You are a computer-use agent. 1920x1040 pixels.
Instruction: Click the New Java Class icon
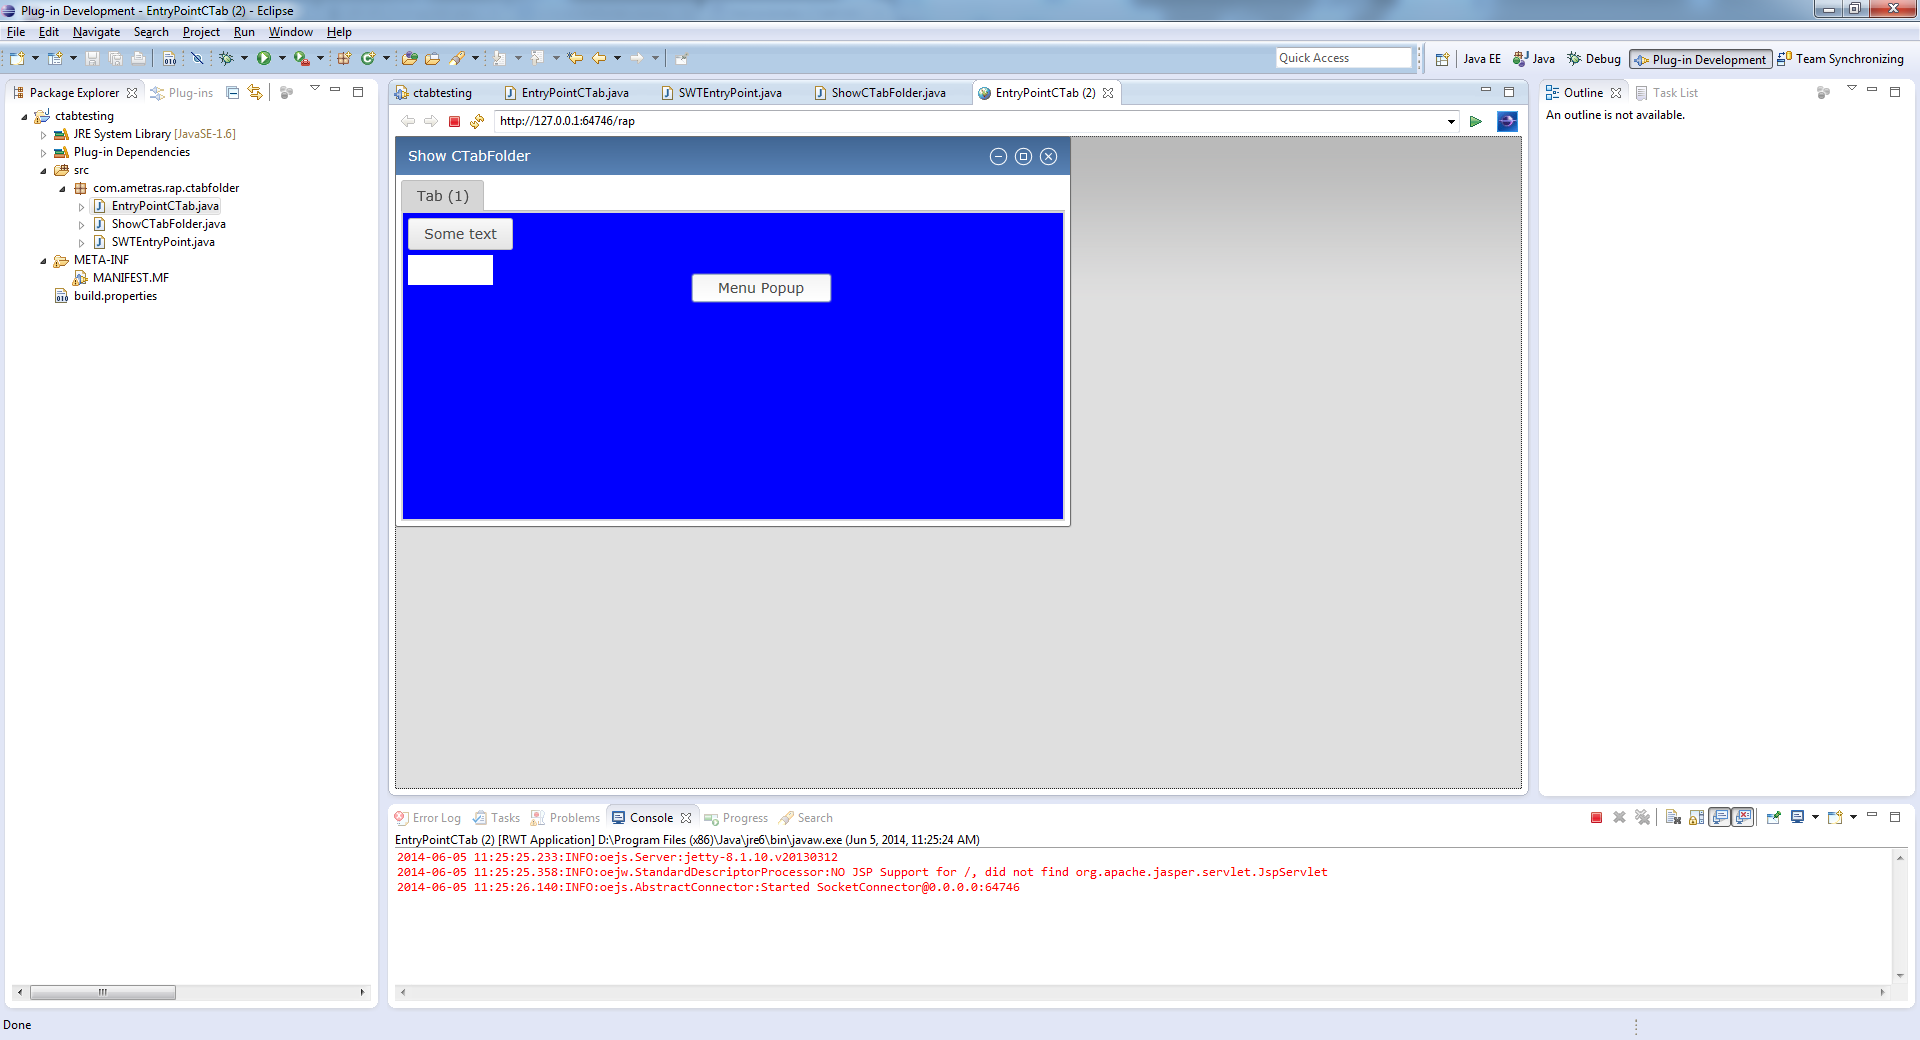click(x=368, y=58)
